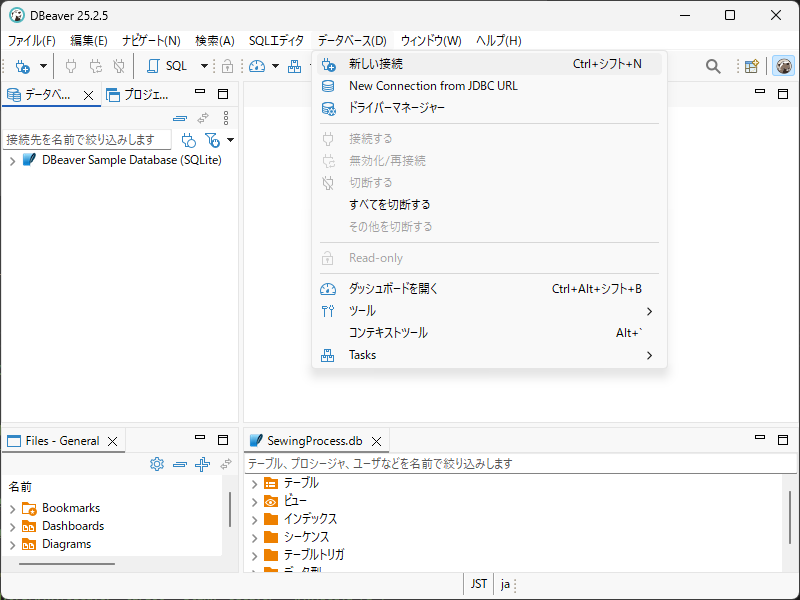Choose ダッシュボードを開く menu entry

[x=489, y=289]
